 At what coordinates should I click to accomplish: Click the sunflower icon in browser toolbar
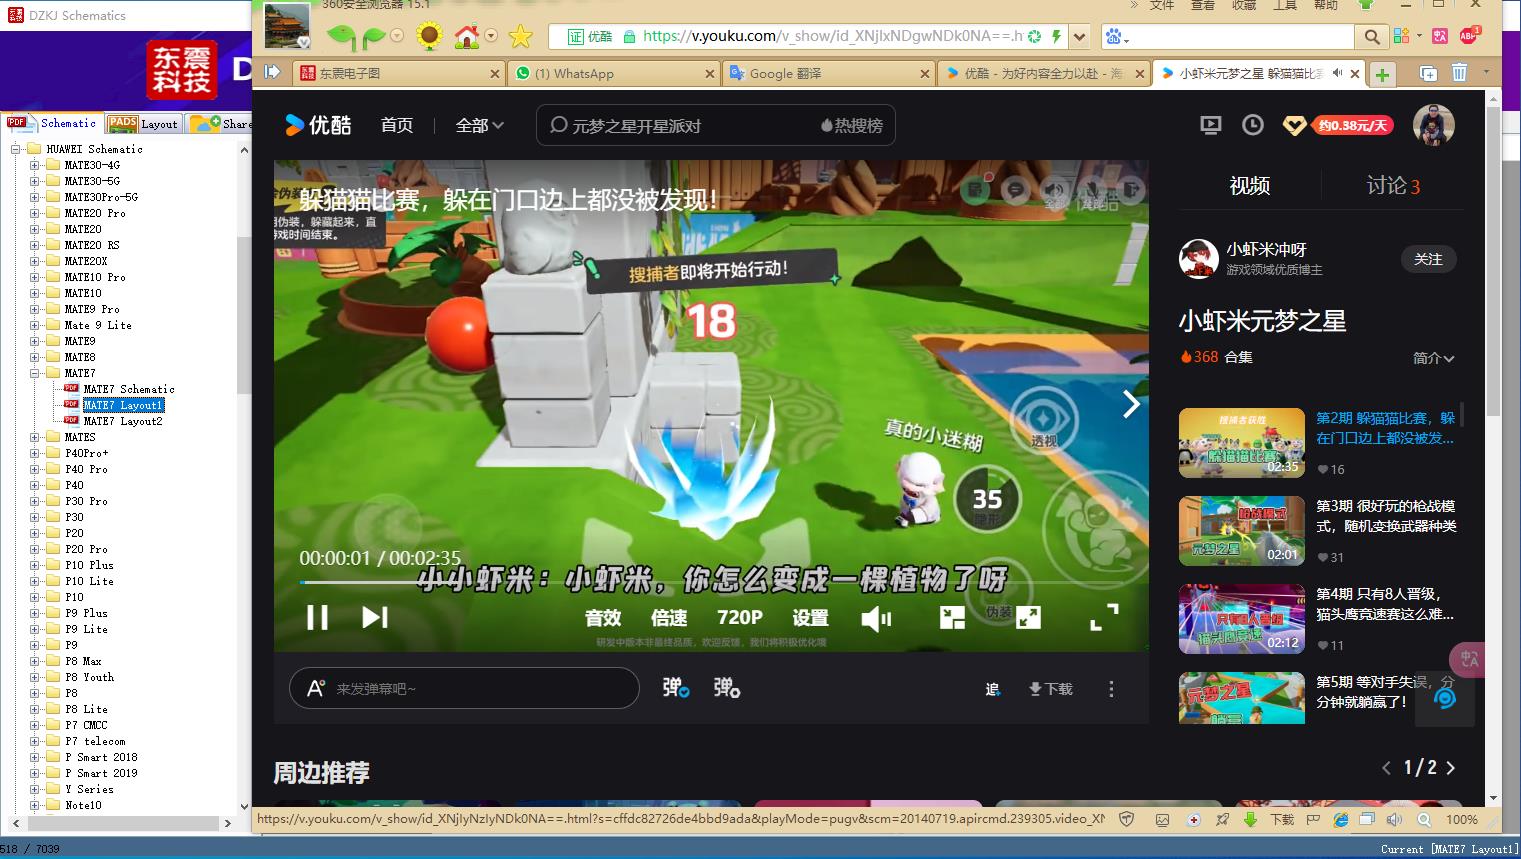pos(430,37)
